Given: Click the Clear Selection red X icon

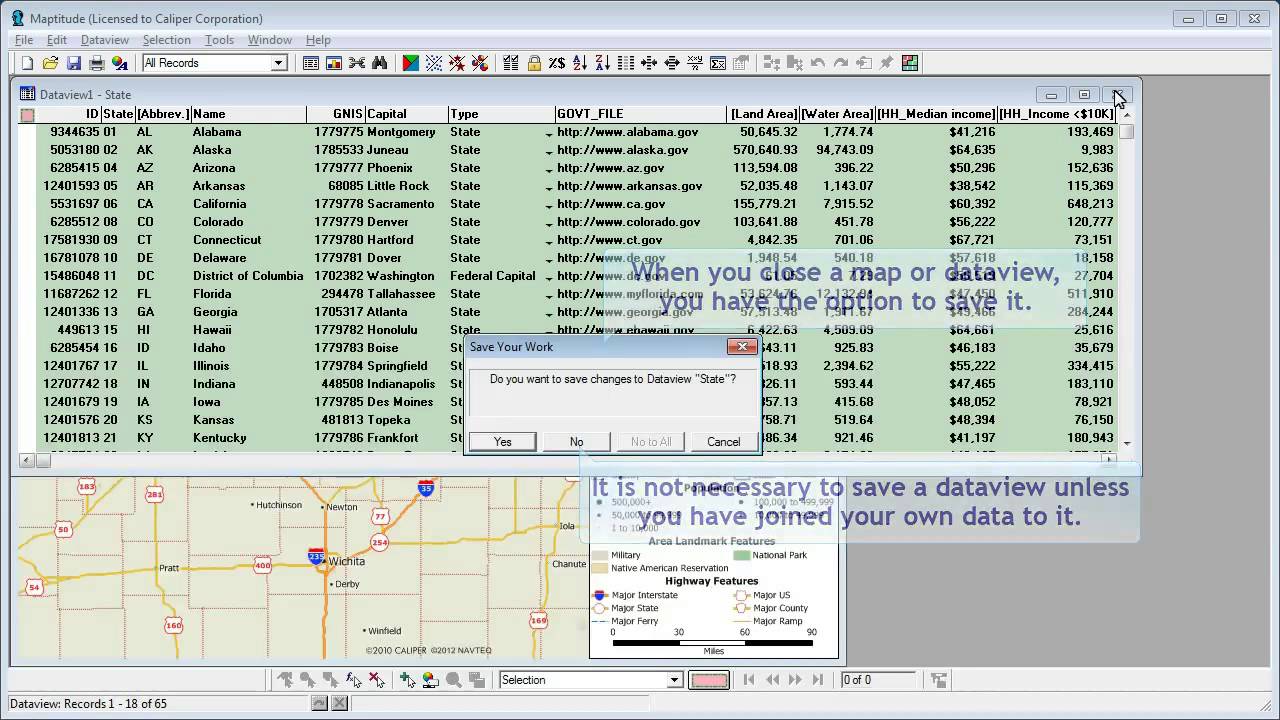Looking at the screenshot, I should pos(377,680).
